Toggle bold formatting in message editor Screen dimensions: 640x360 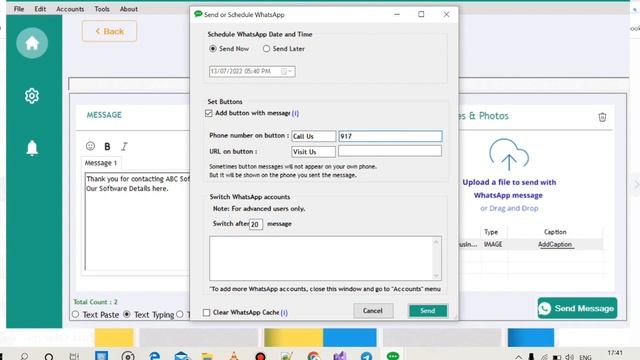(x=107, y=146)
